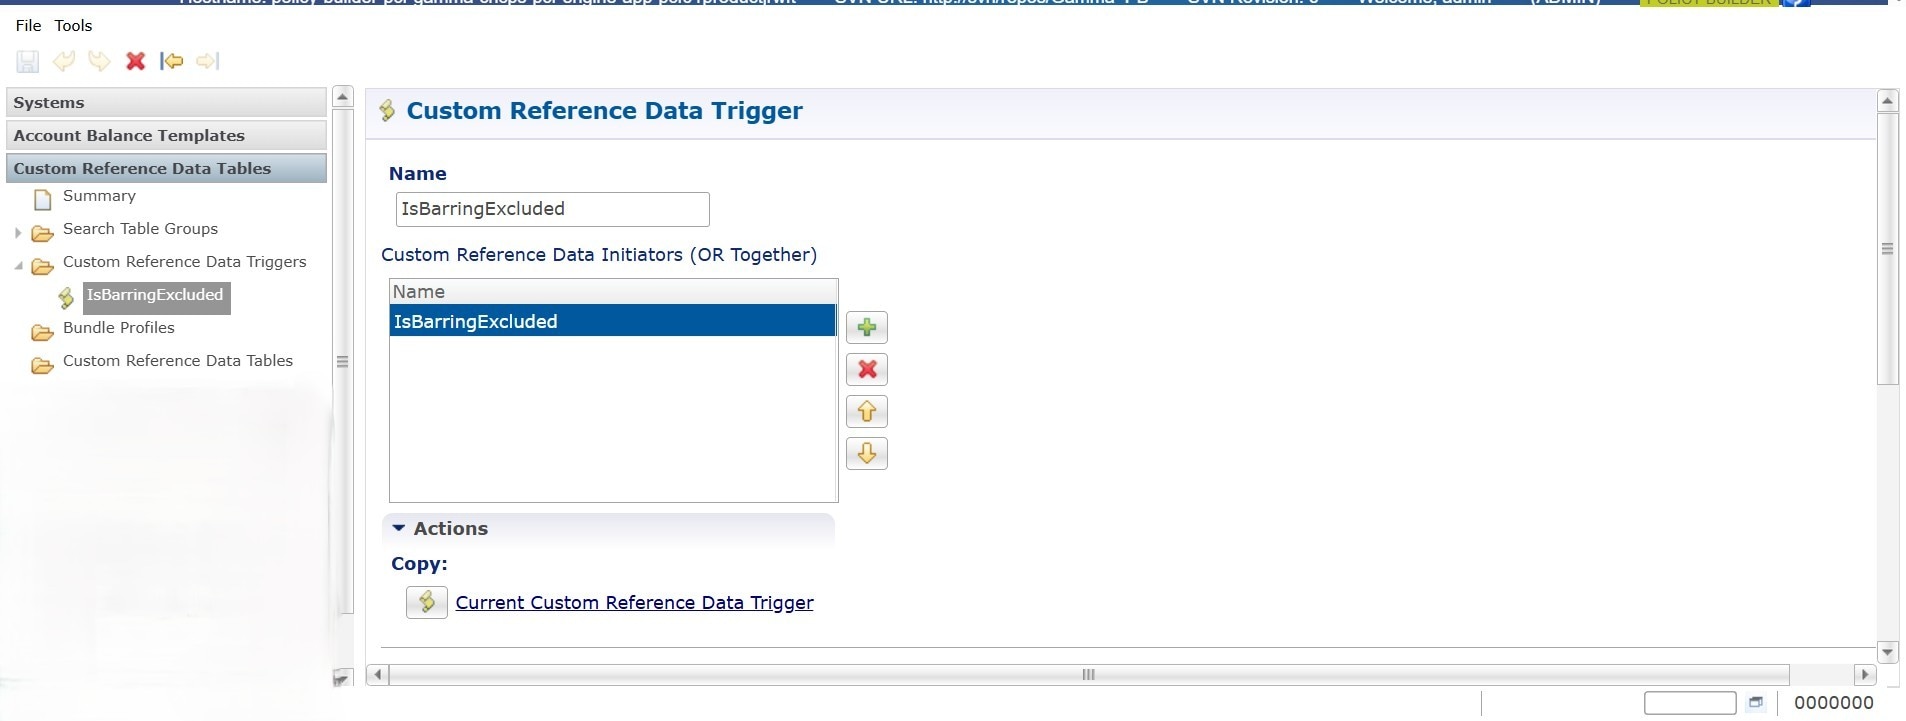Collapse the Actions section

click(x=399, y=528)
